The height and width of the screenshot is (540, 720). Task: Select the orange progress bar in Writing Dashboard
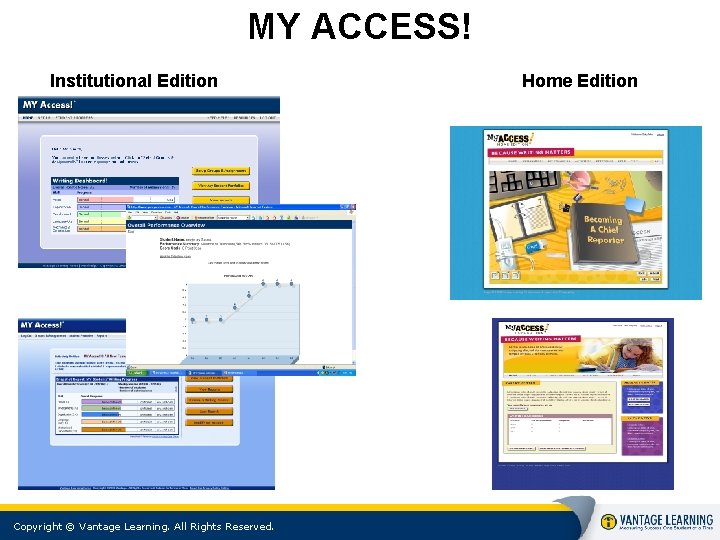coord(102,228)
